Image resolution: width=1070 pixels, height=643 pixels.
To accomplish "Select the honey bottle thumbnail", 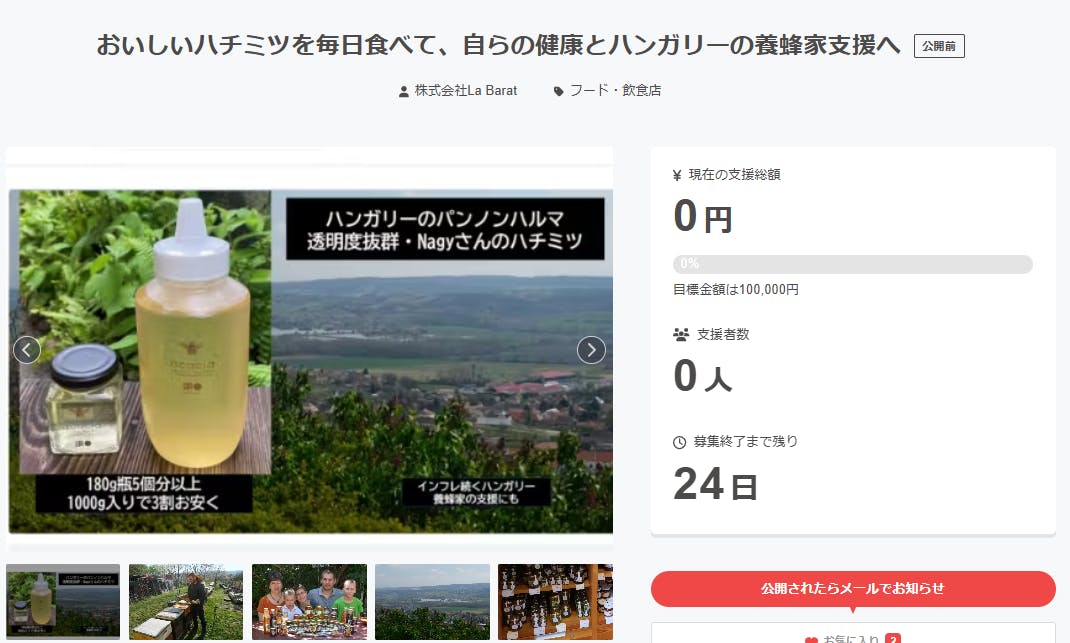I will (x=63, y=602).
